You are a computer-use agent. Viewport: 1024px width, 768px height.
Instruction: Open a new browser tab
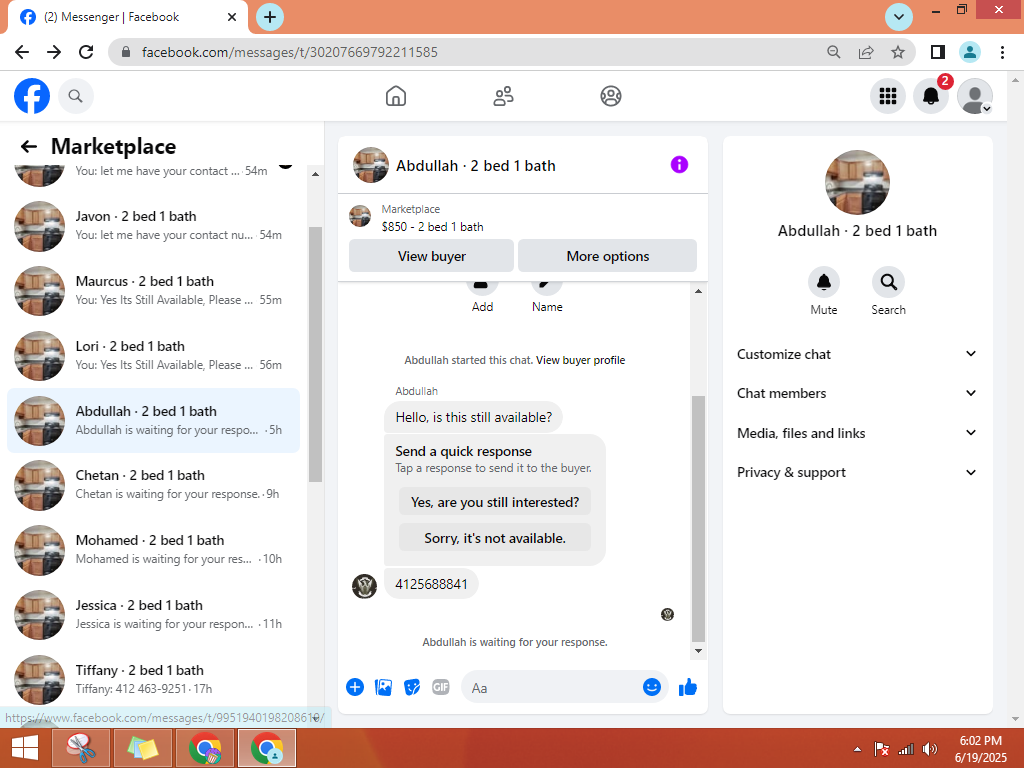tap(270, 17)
